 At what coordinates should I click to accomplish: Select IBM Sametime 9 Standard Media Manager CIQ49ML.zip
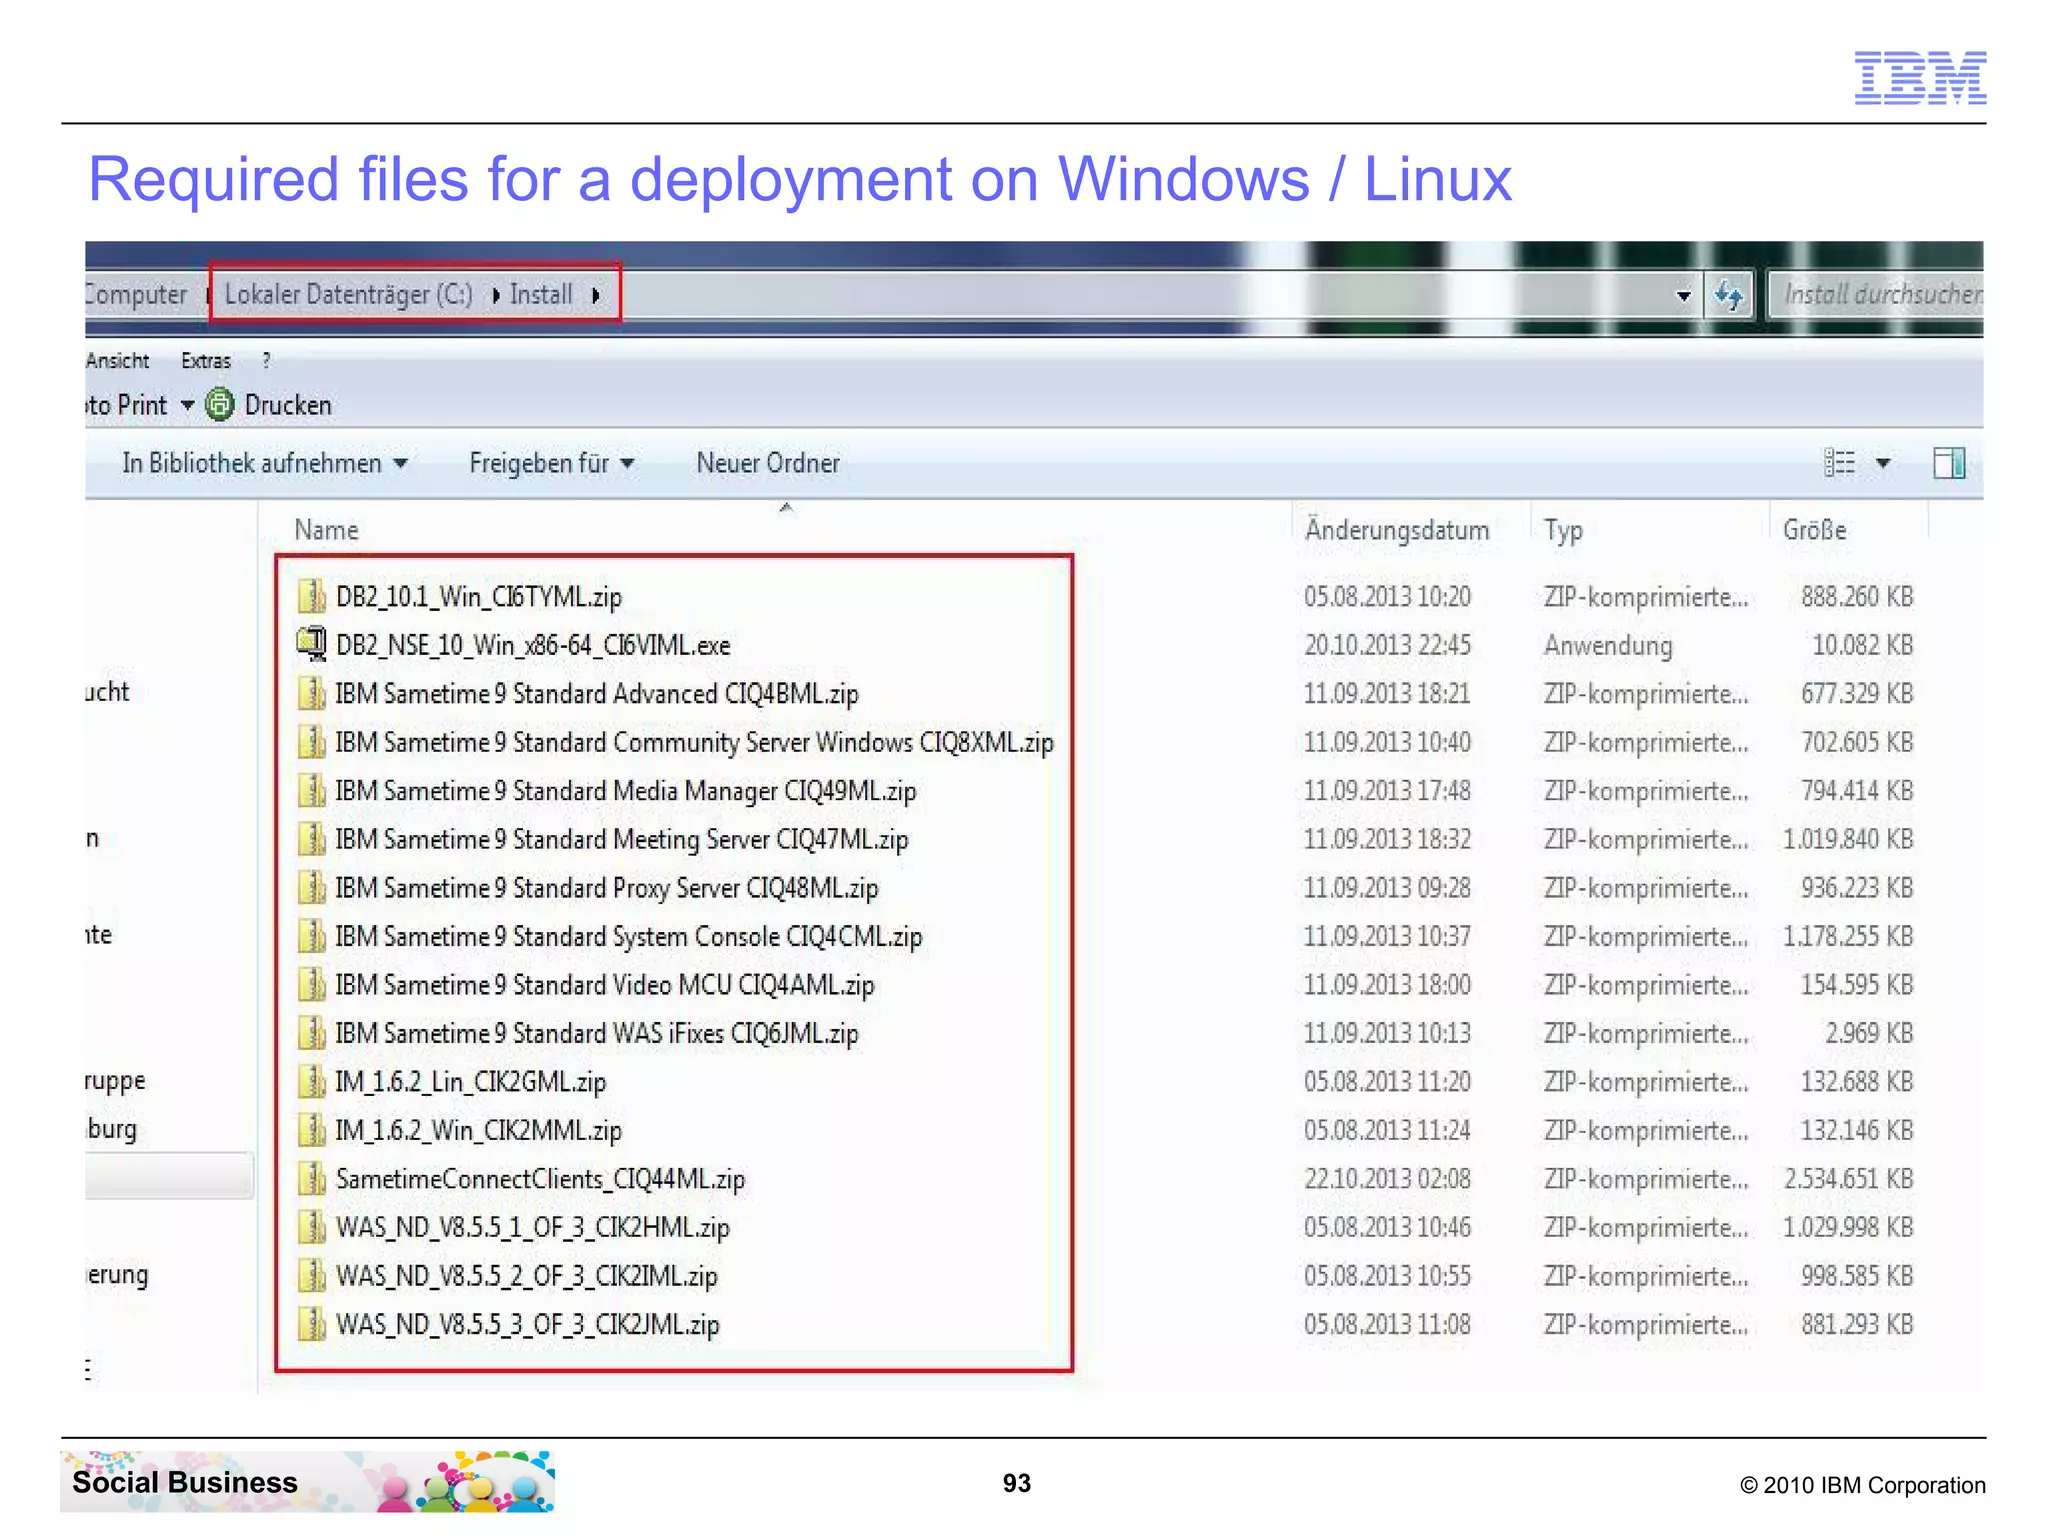[x=626, y=791]
